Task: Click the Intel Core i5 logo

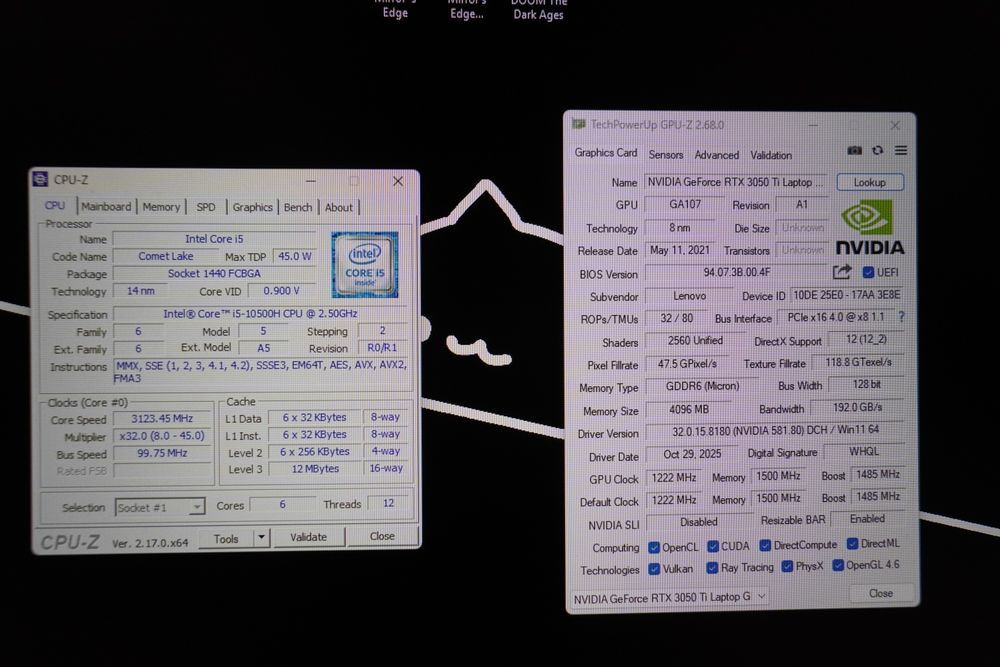Action: click(365, 265)
